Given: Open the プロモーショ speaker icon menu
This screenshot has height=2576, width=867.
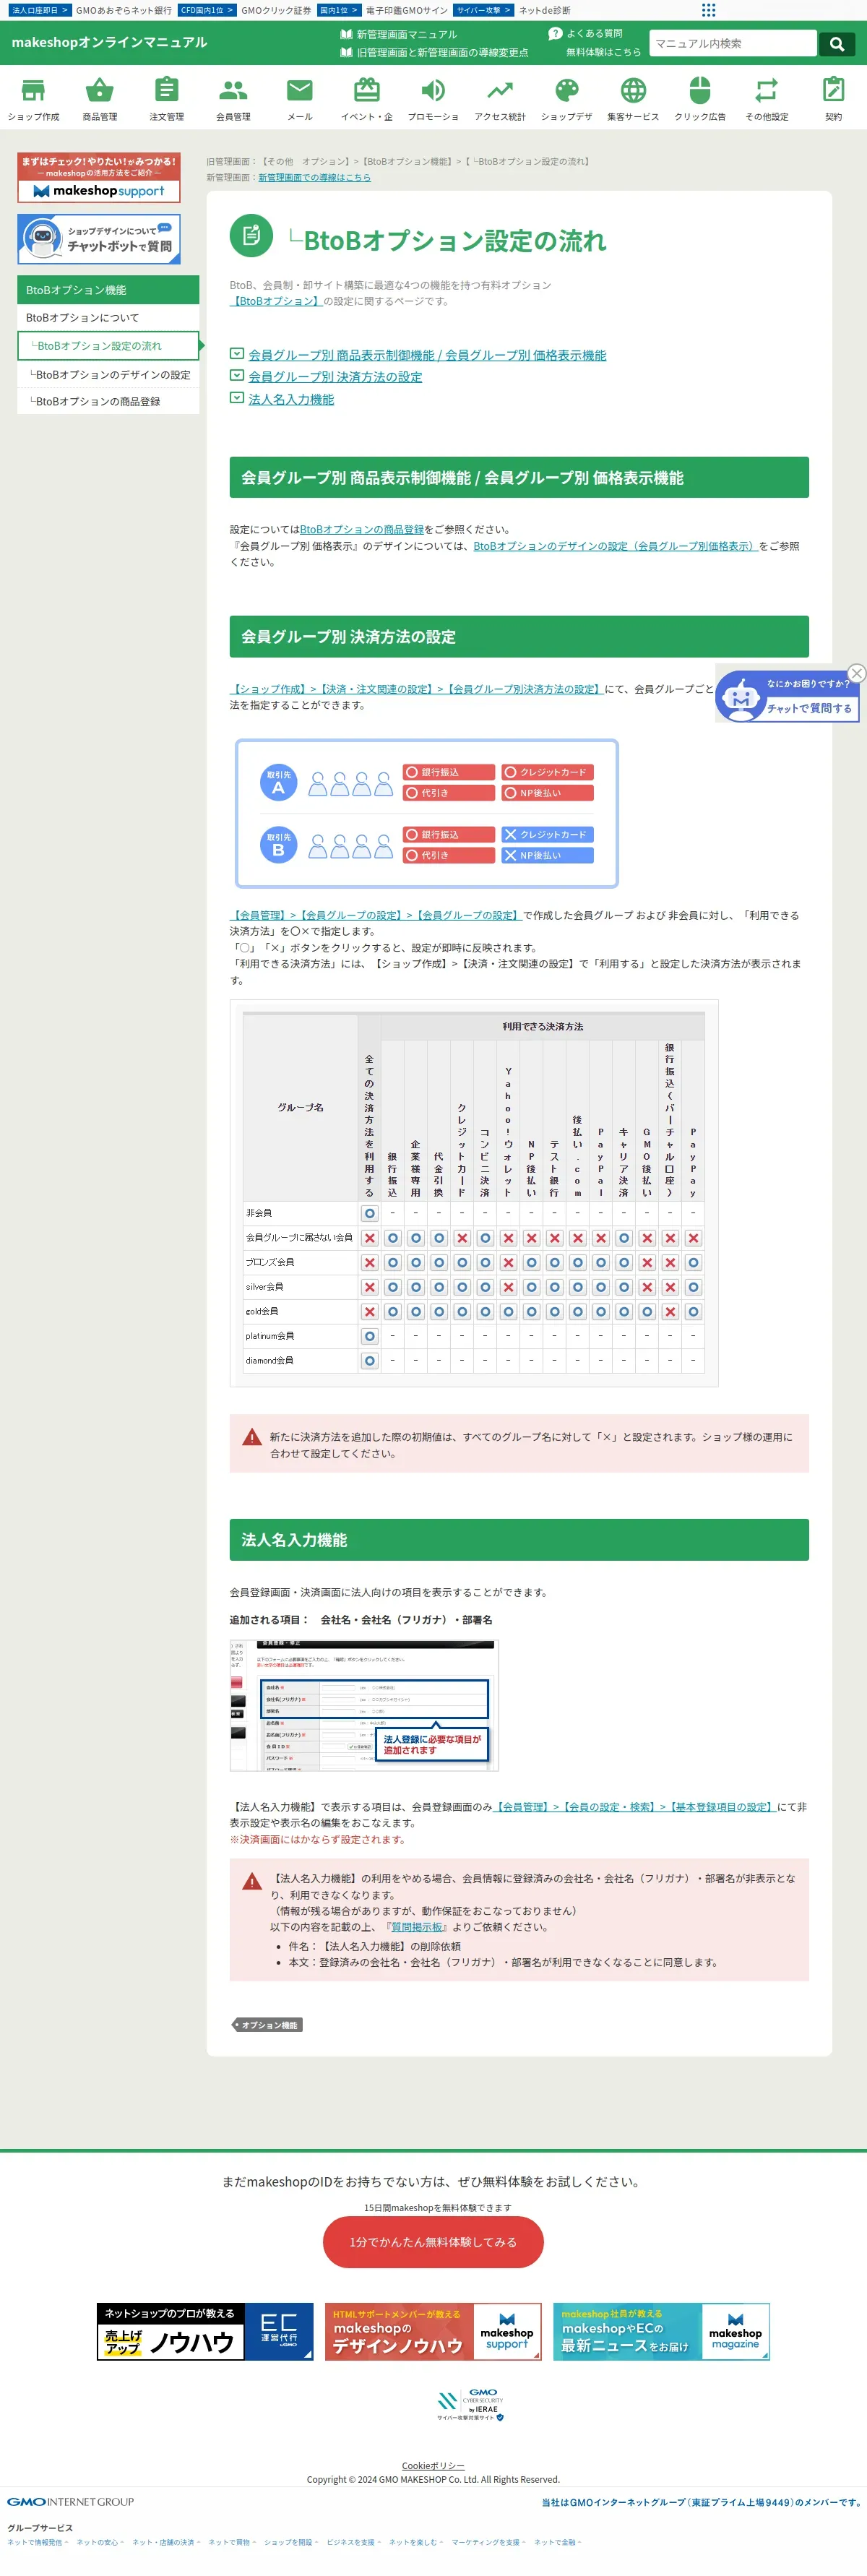Looking at the screenshot, I should click(x=433, y=98).
